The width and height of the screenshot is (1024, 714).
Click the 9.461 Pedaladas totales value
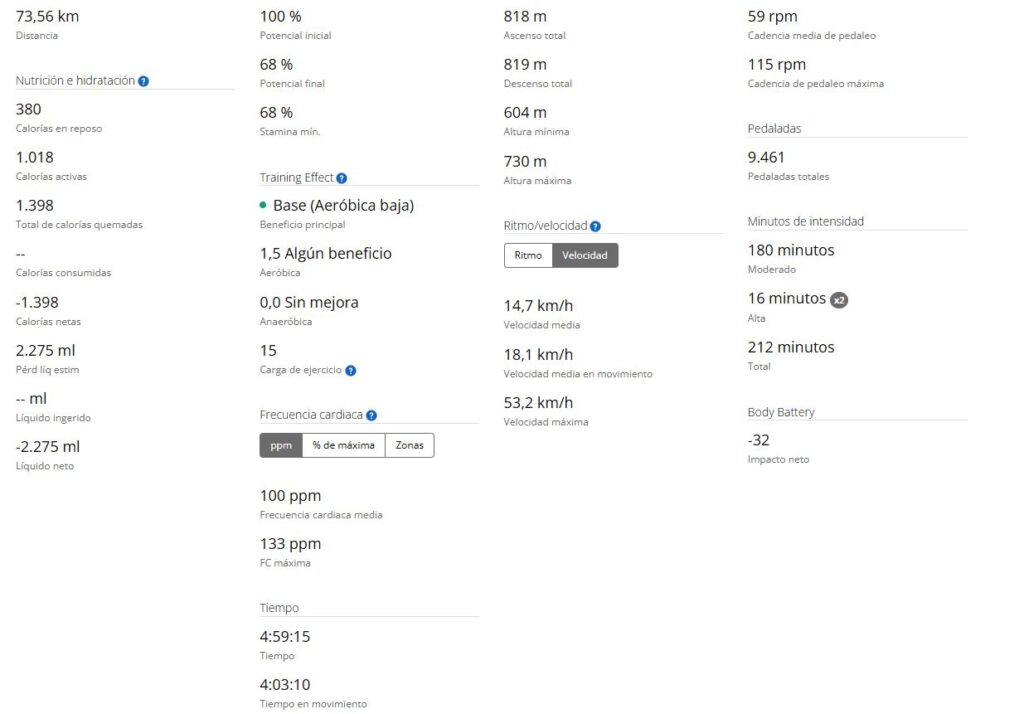(x=767, y=157)
